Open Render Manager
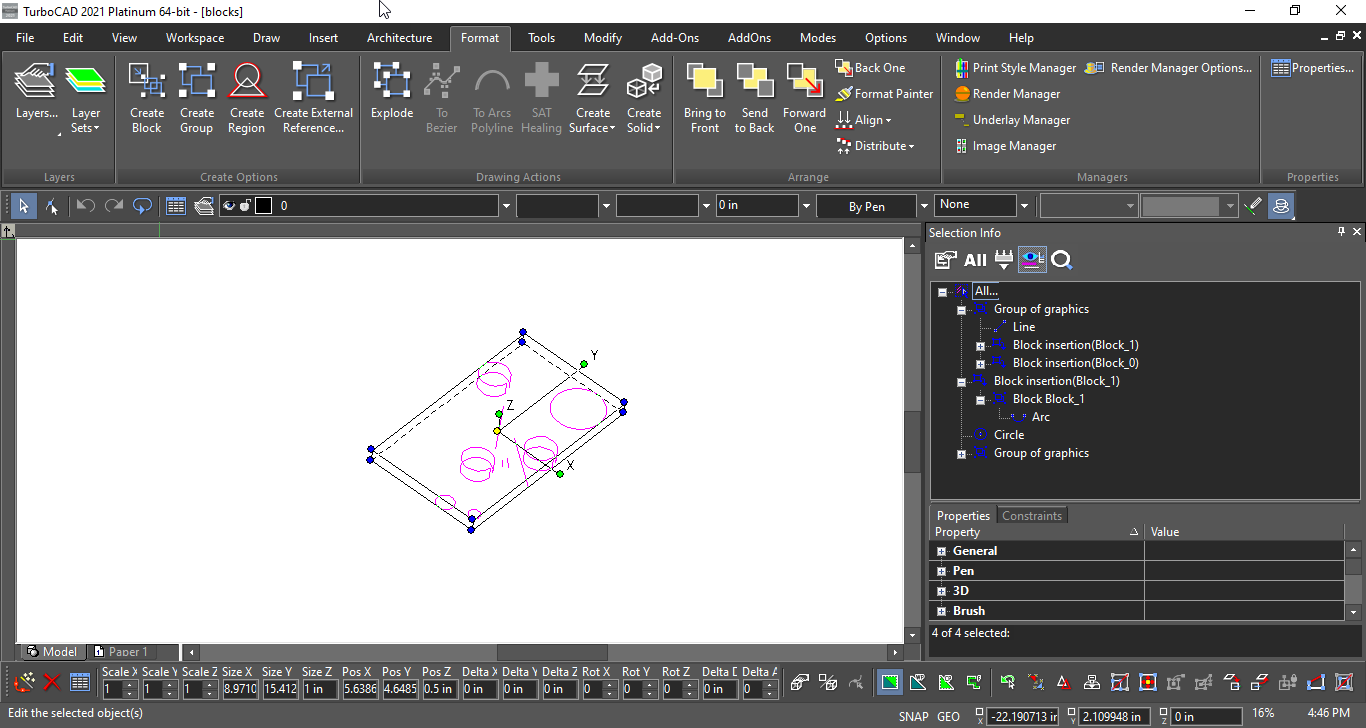This screenshot has height=728, width=1366. 1006,94
